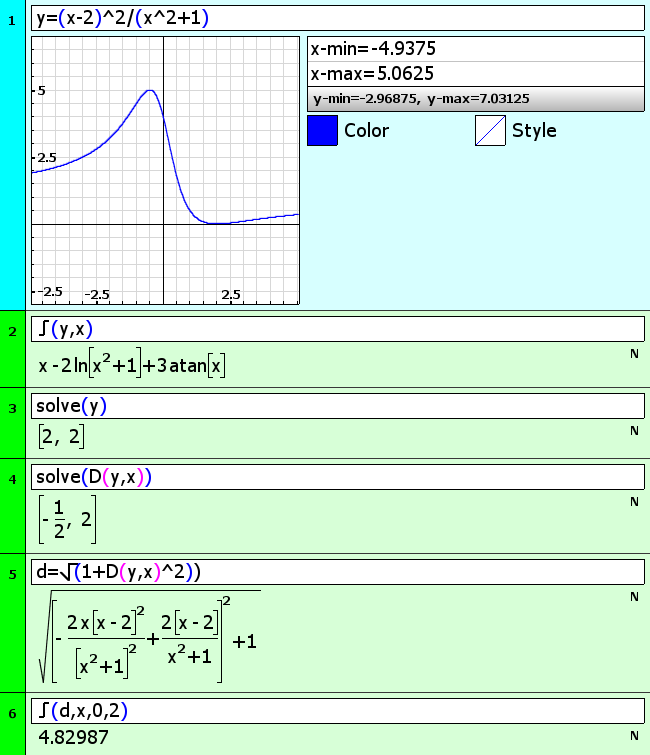Click the blue Color swatch
Viewport: 650px width, 755px height.
click(x=322, y=131)
